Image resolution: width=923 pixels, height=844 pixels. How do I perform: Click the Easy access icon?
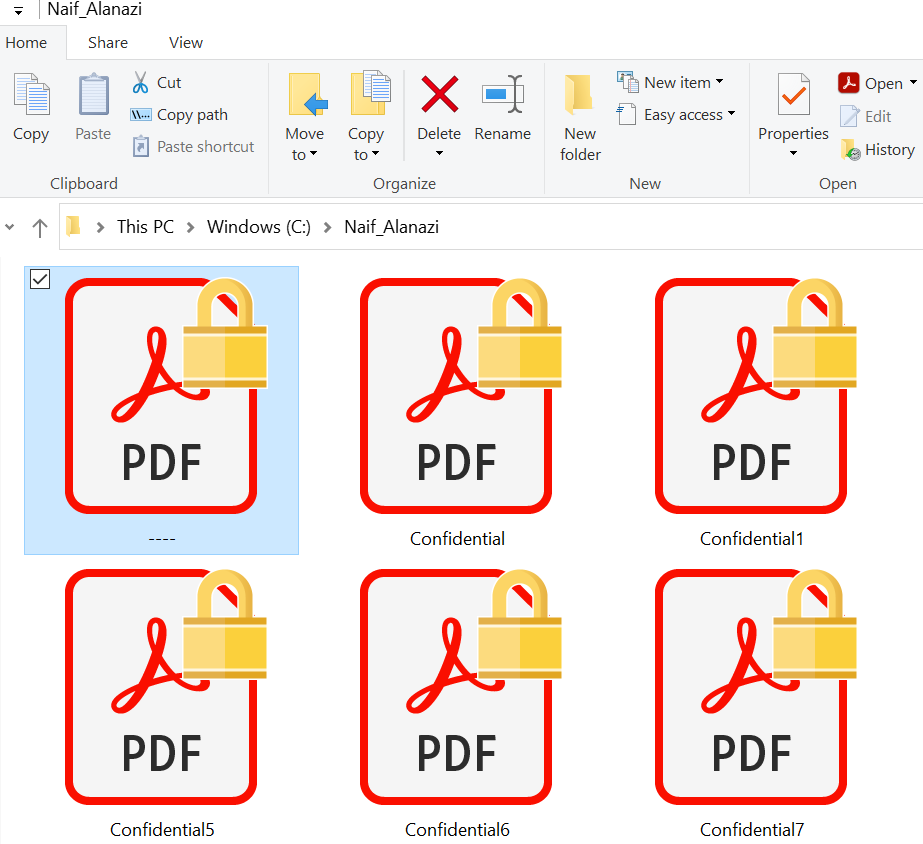627,114
